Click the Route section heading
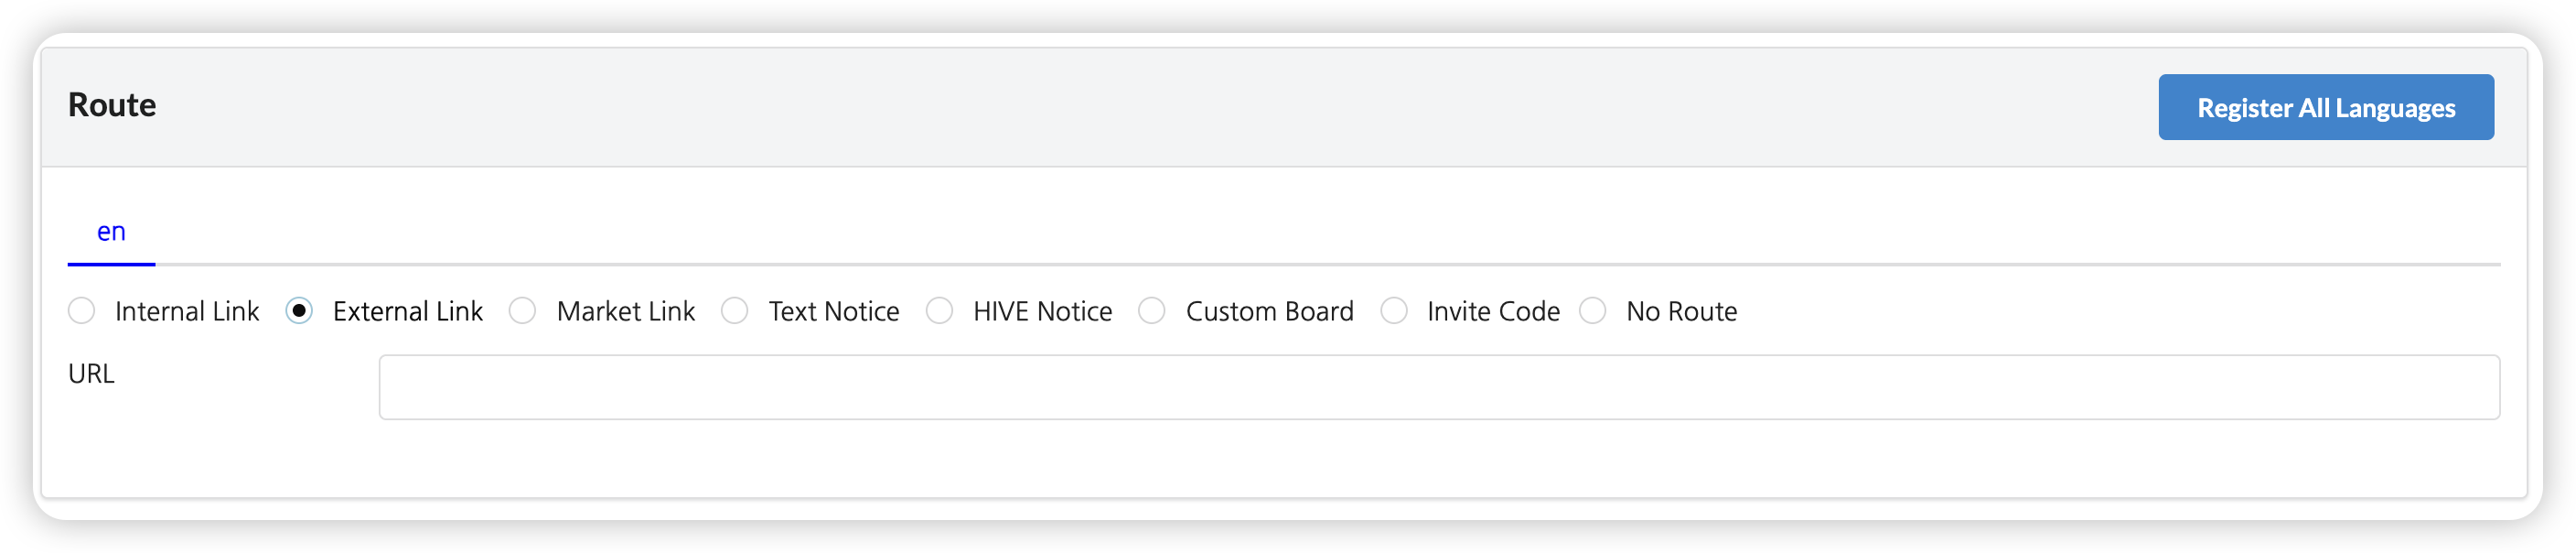 112,105
